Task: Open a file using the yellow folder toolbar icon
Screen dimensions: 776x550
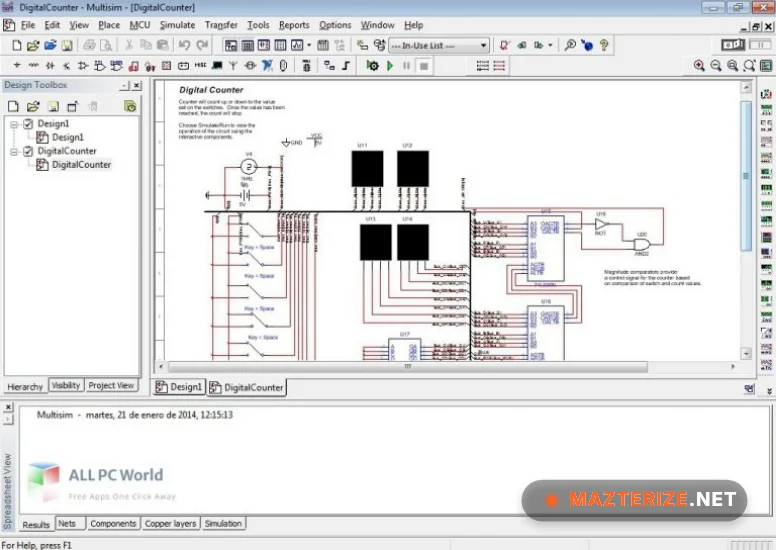Action: 33,46
